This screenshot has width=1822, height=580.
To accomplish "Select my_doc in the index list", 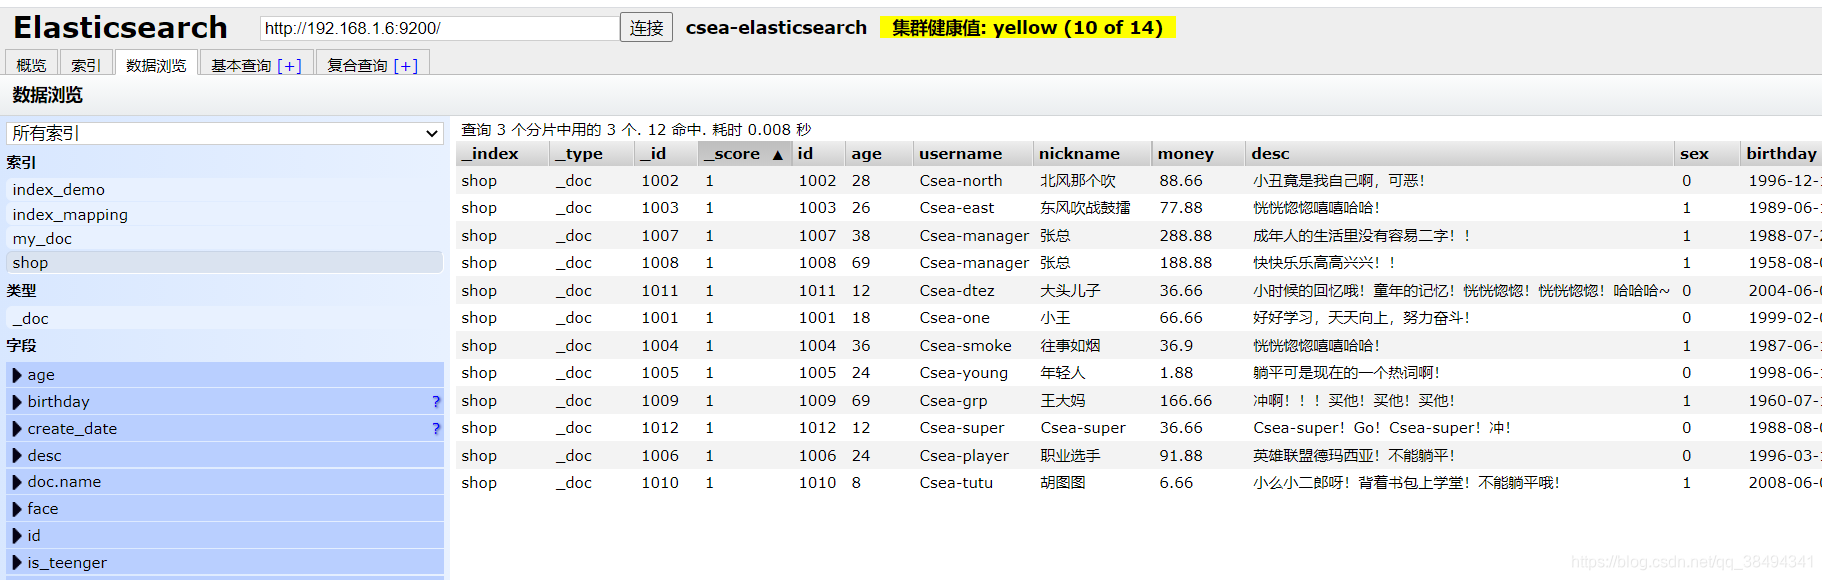I will 225,239.
